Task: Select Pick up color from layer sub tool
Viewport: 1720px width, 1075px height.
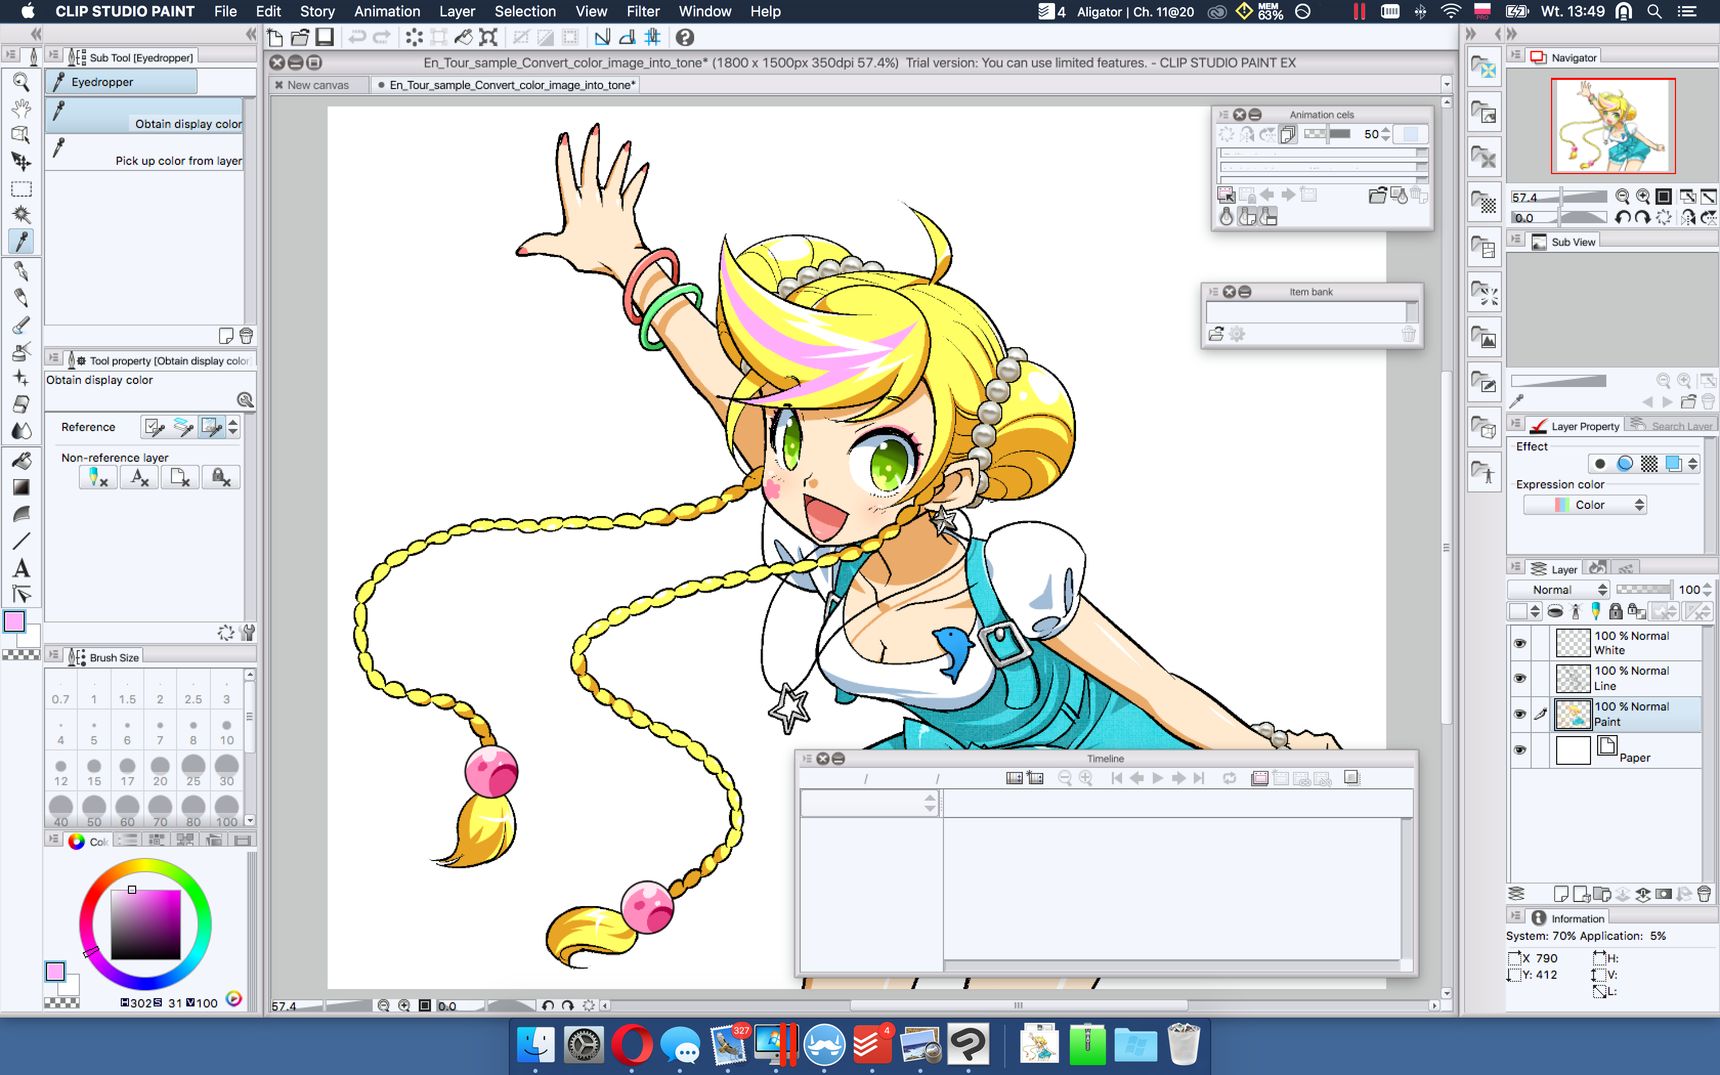Action: [145, 152]
